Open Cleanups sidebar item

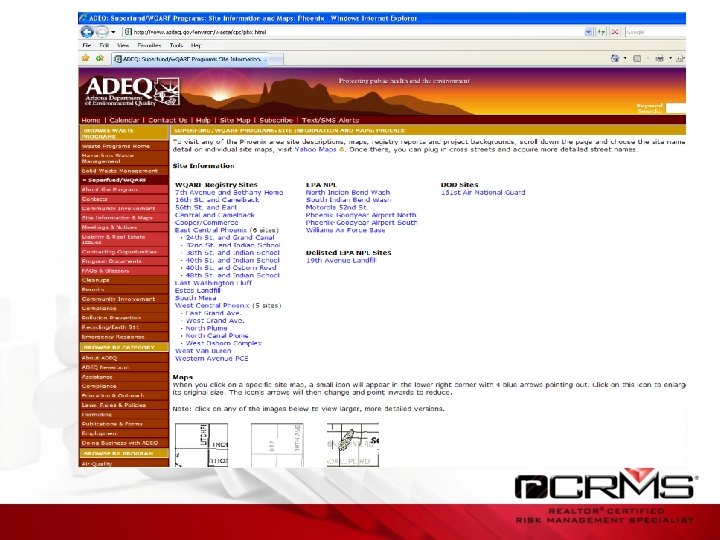[x=124, y=280]
